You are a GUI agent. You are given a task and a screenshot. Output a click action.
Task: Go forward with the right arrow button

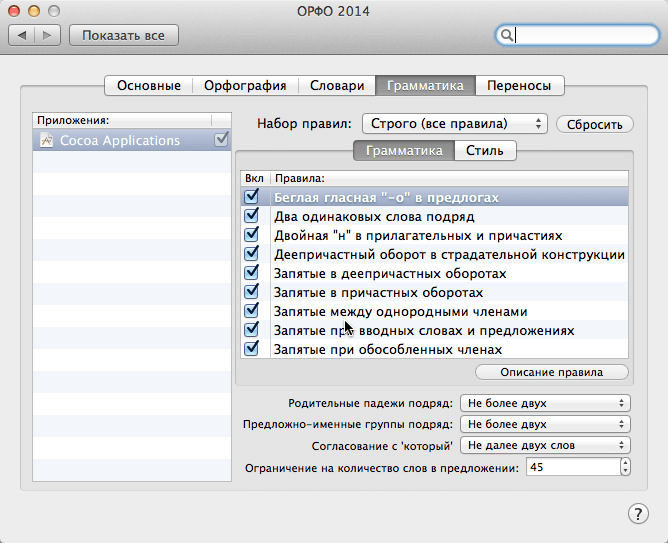47,35
